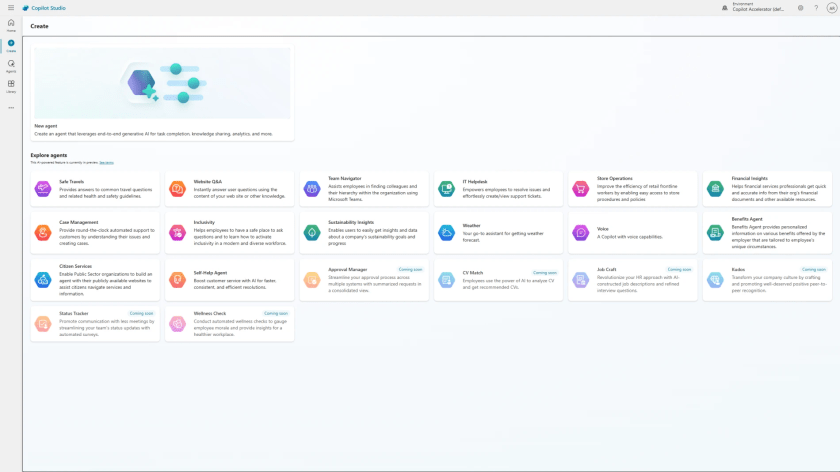This screenshot has width=840, height=472.
Task: Expand the sidebar more options ellipsis
Action: 11,107
